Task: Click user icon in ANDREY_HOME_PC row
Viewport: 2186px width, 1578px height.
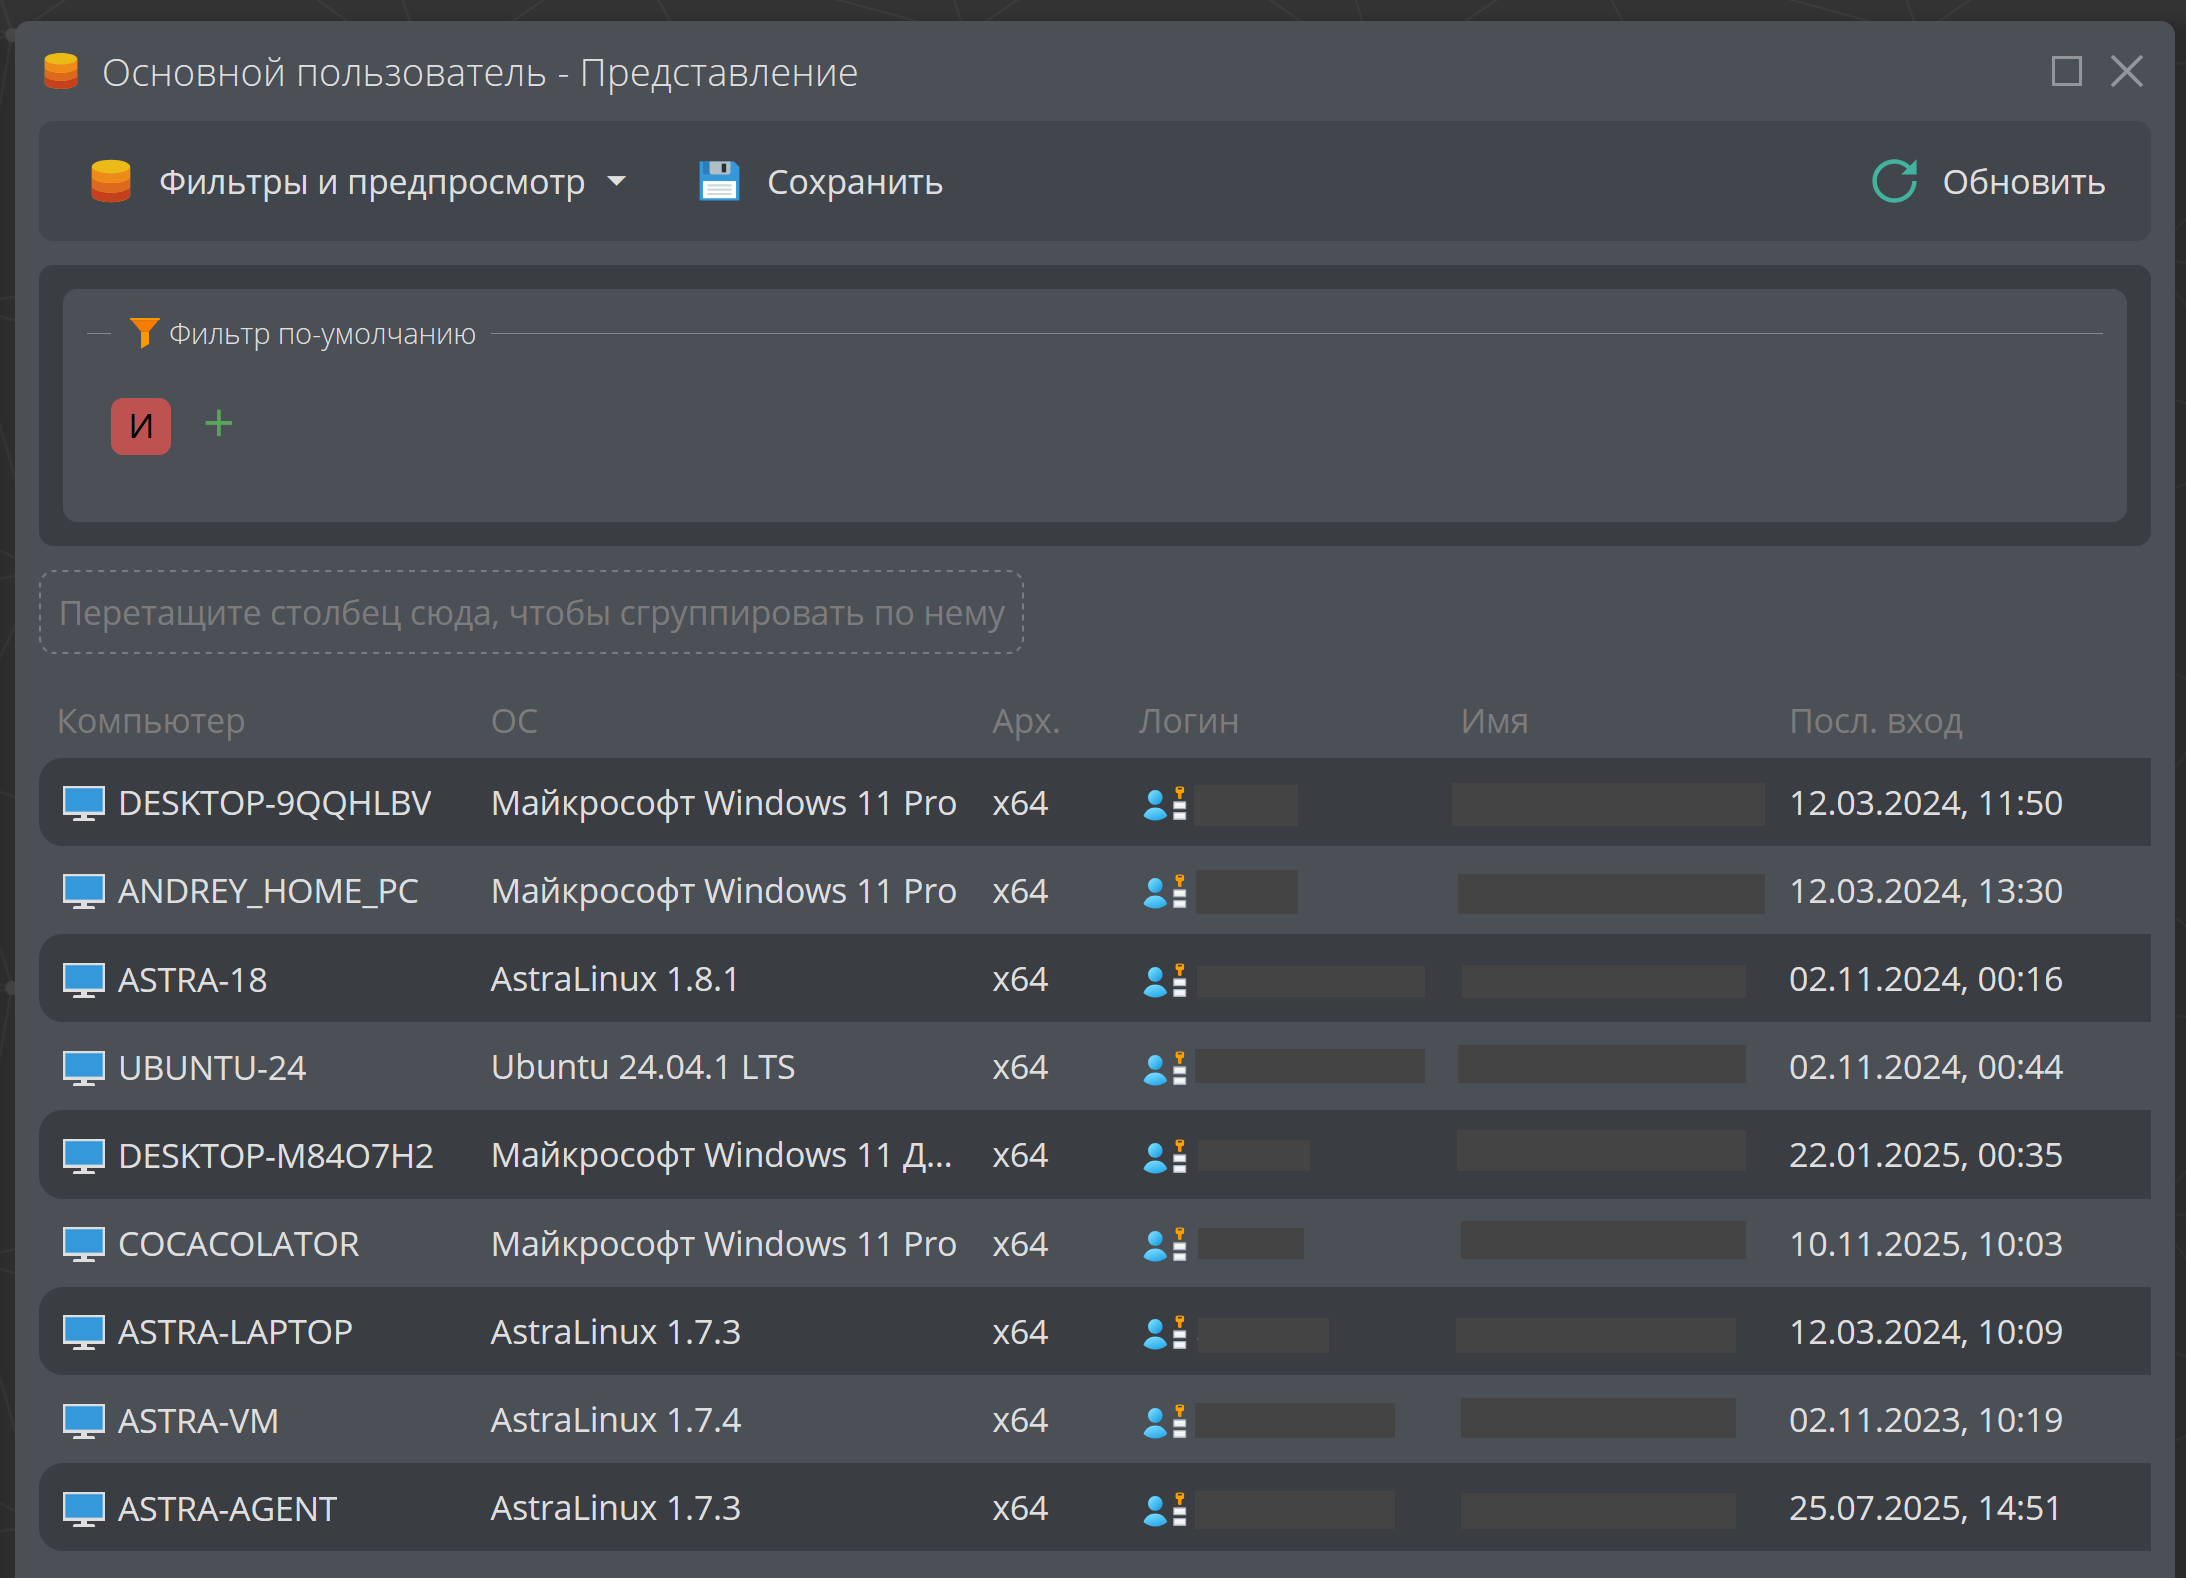Action: (1165, 891)
